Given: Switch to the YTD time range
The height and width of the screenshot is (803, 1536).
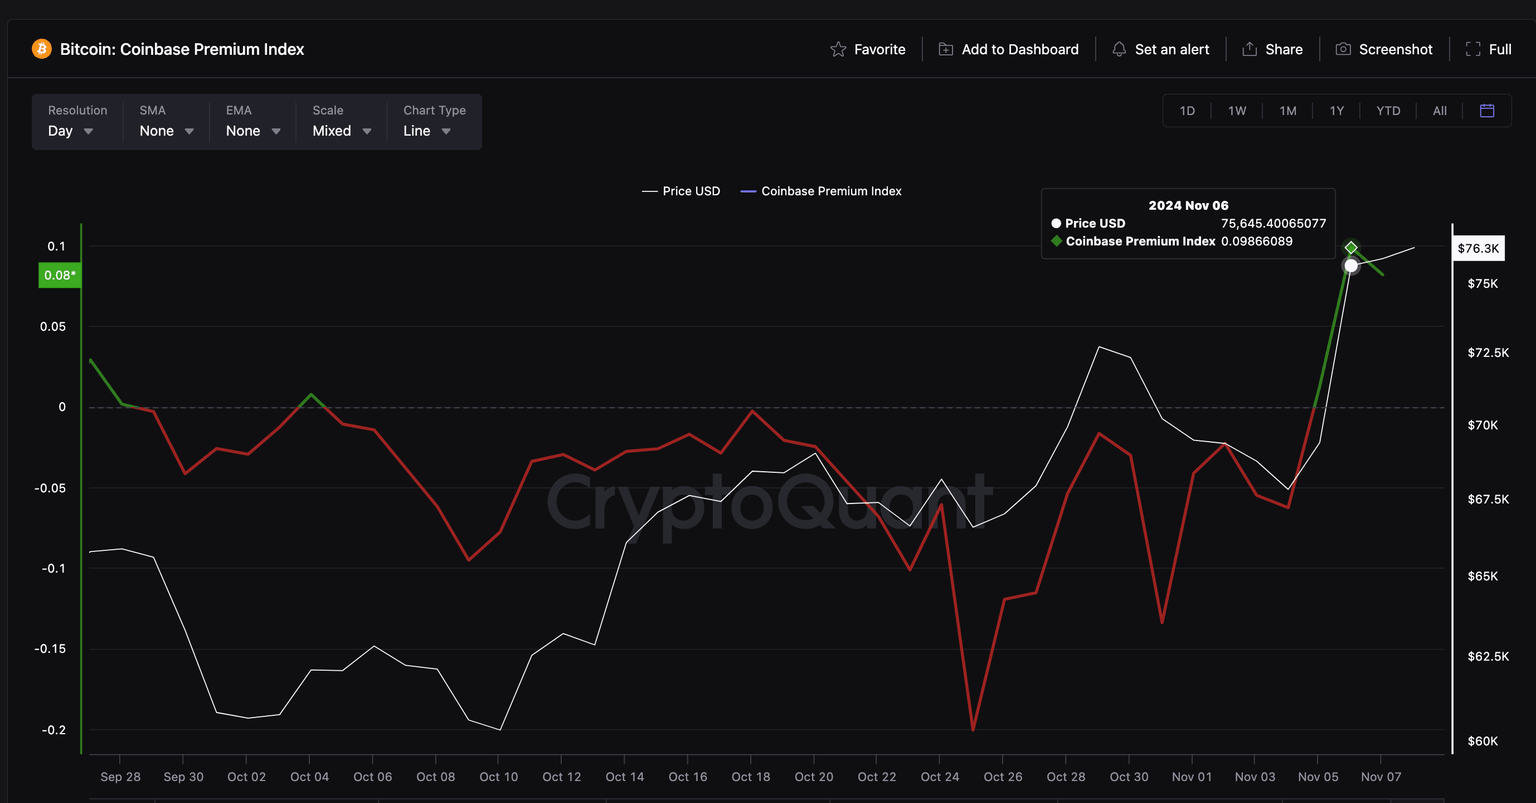Looking at the screenshot, I should [x=1388, y=111].
